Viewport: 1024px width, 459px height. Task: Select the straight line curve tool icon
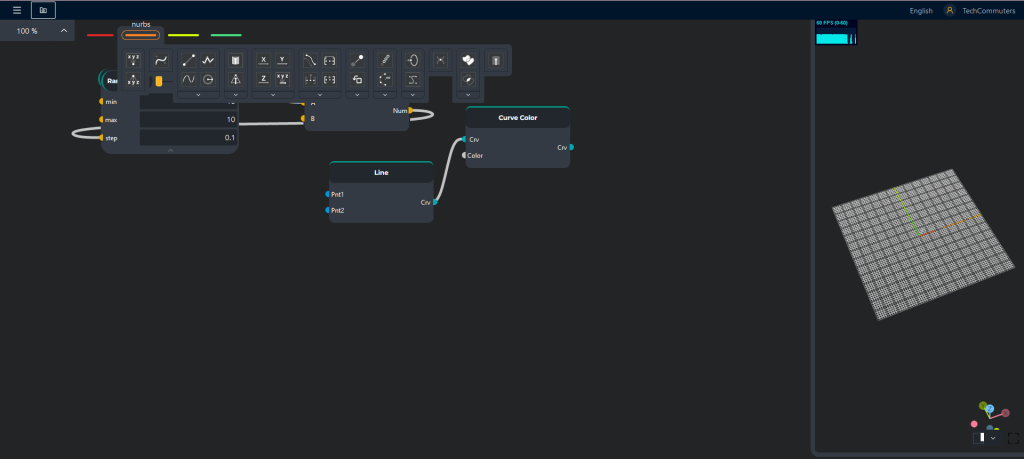coord(189,61)
